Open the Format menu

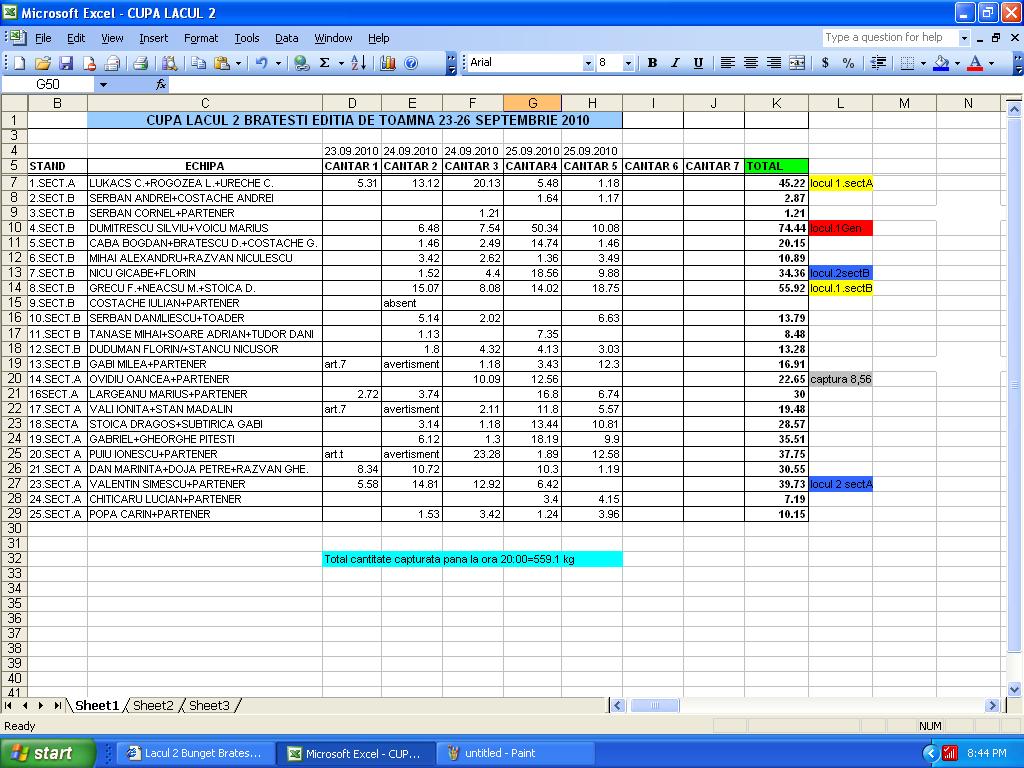click(x=200, y=38)
